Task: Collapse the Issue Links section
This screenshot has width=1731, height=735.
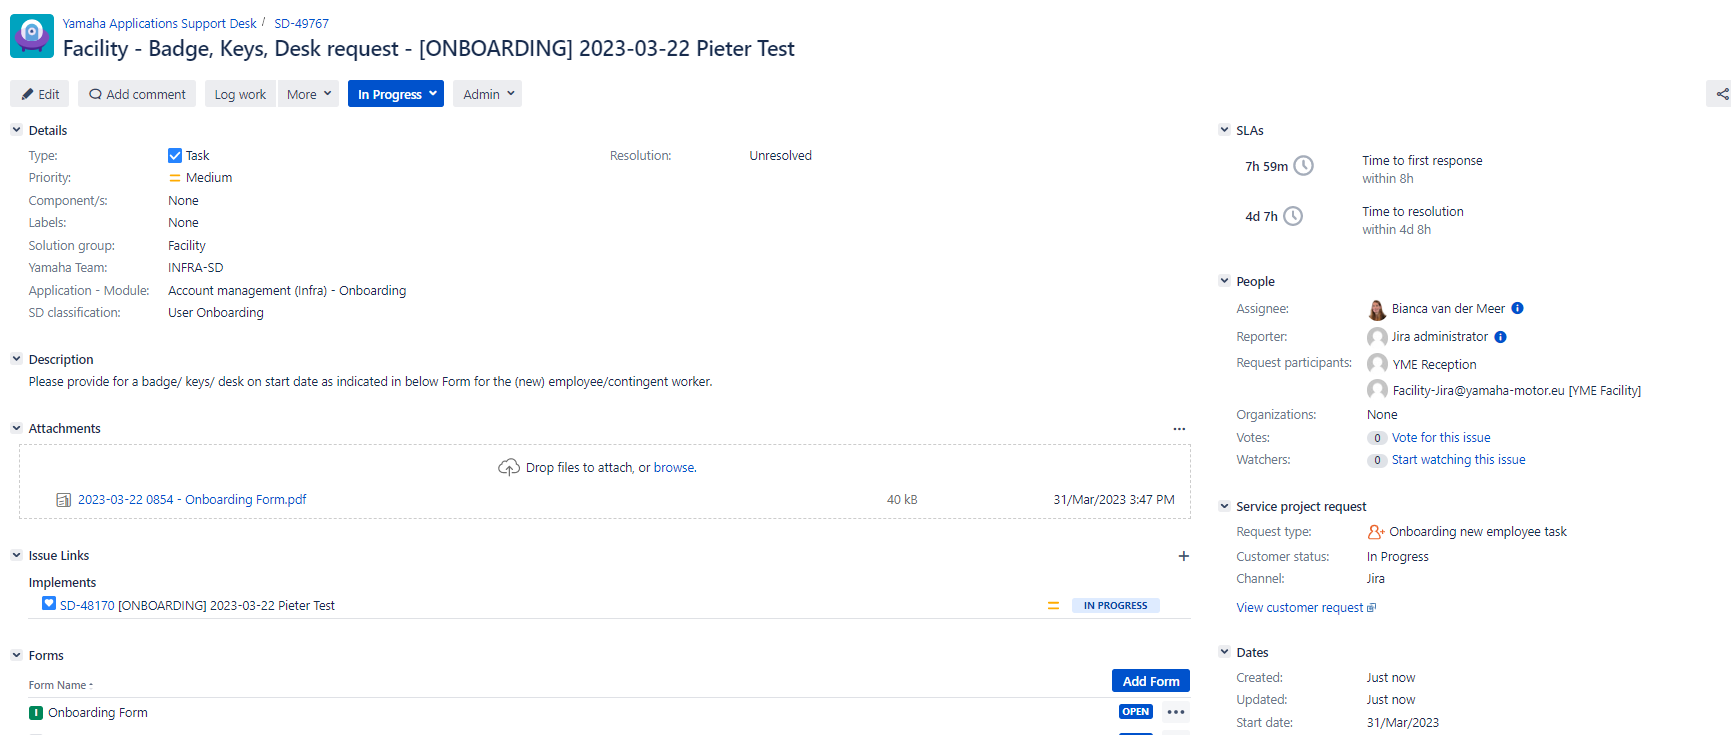Action: pyautogui.click(x=16, y=555)
